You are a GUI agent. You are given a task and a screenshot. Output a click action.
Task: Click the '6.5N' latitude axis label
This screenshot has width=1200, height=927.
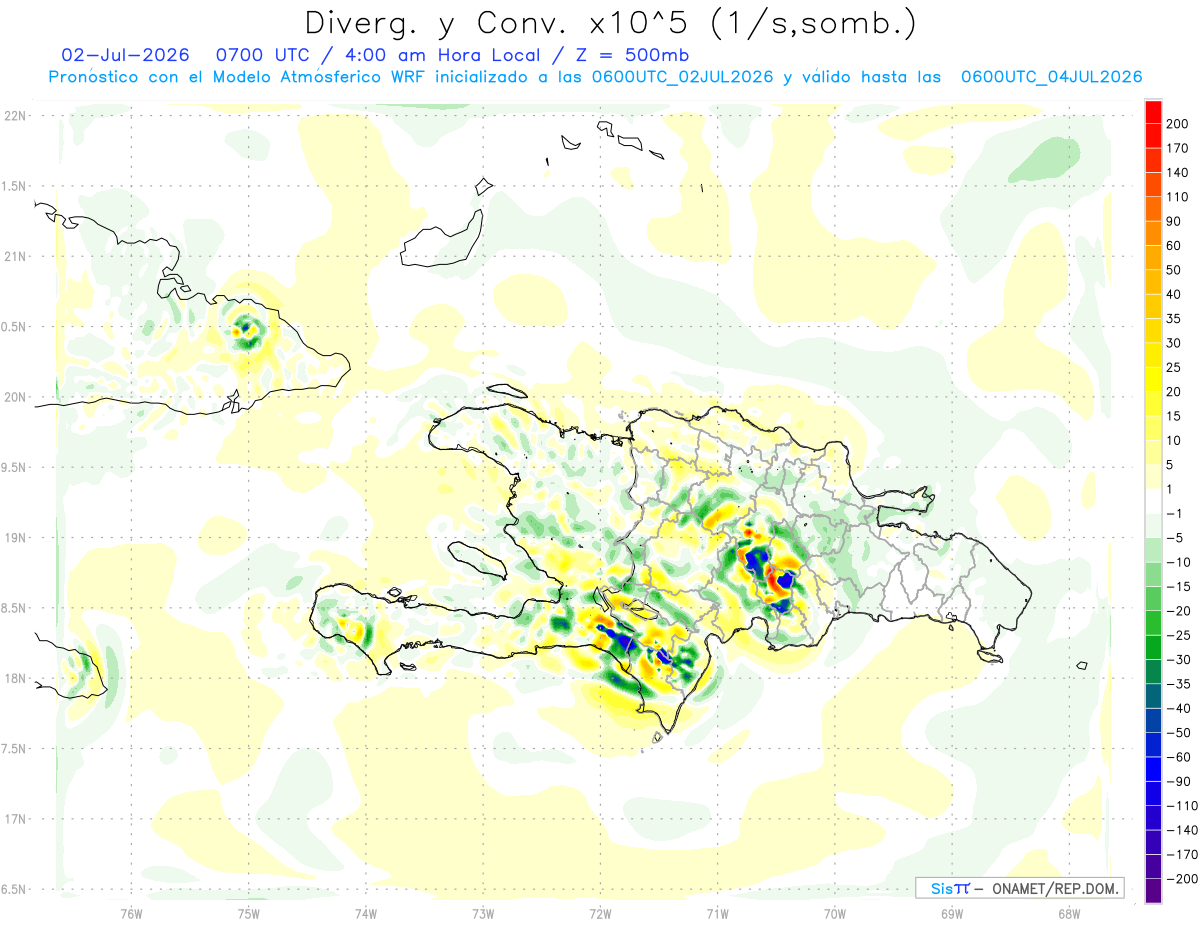(14, 889)
